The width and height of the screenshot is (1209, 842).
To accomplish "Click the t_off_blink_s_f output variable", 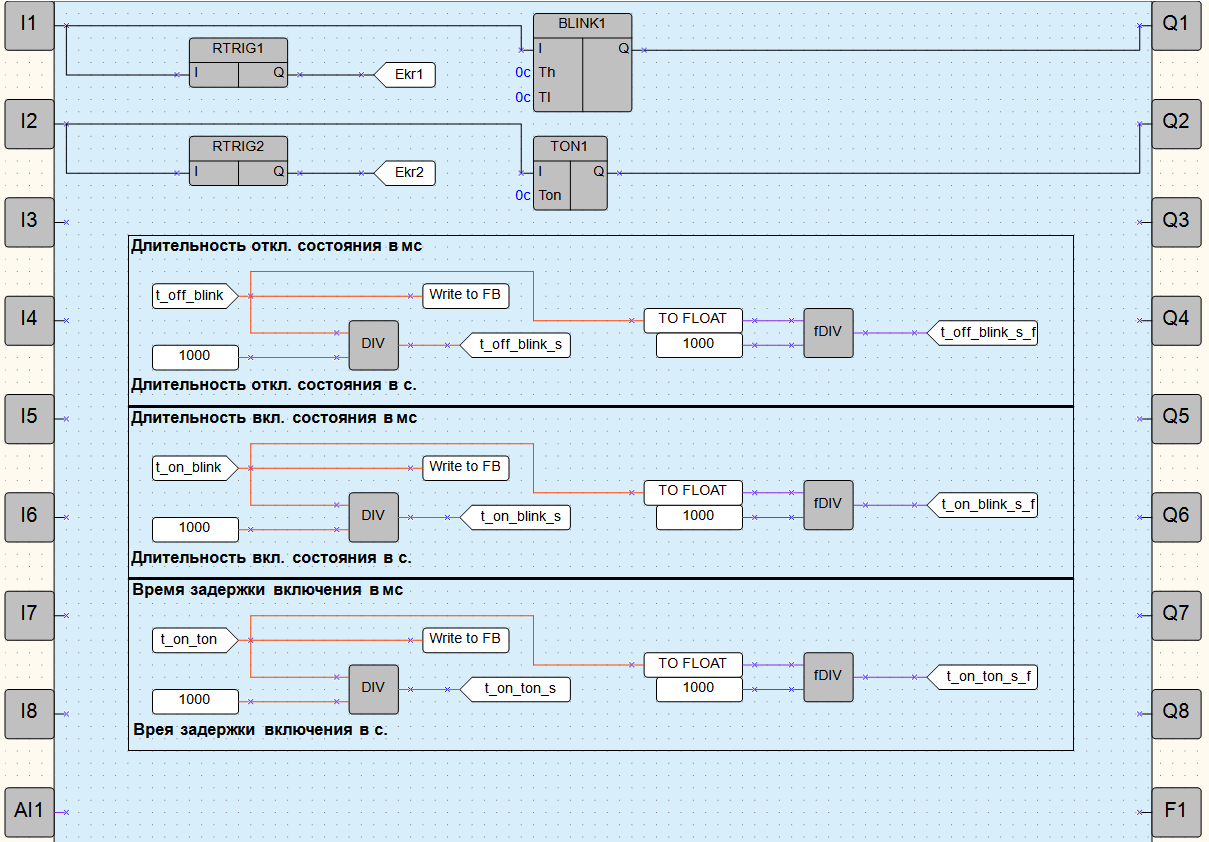I will [x=985, y=333].
